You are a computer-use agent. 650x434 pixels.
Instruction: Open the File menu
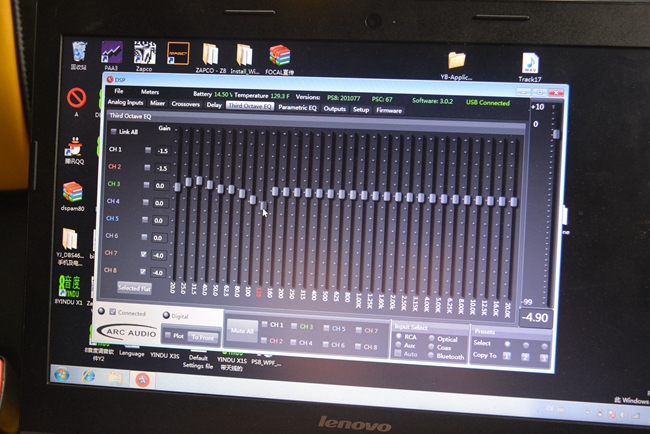click(x=119, y=92)
